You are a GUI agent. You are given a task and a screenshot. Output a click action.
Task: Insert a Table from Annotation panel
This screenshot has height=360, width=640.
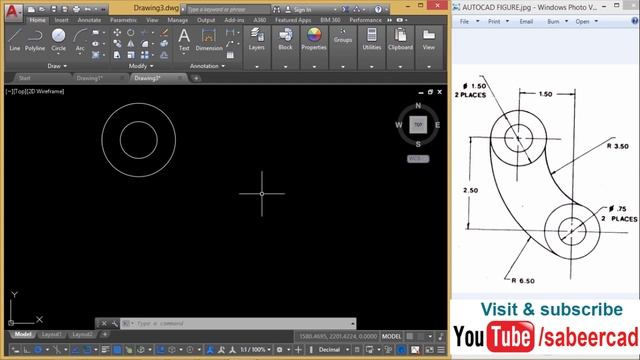pyautogui.click(x=231, y=55)
